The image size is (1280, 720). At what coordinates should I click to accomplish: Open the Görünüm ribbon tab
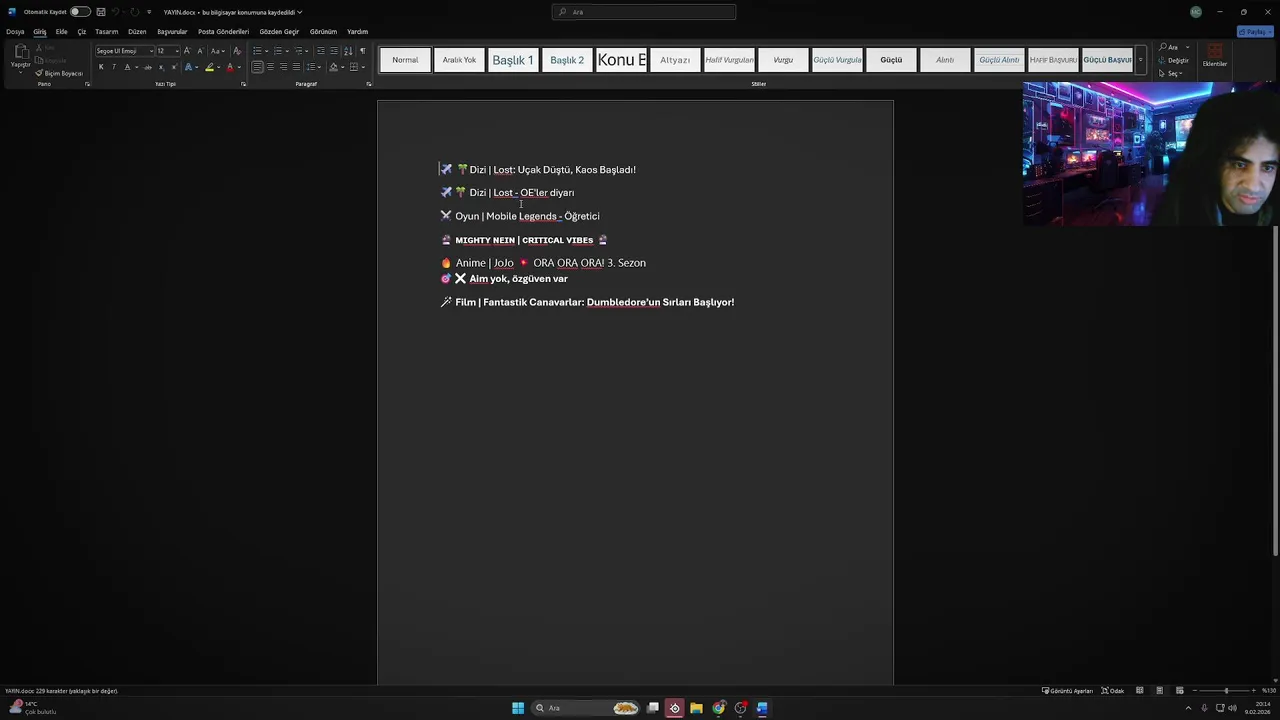tap(323, 31)
